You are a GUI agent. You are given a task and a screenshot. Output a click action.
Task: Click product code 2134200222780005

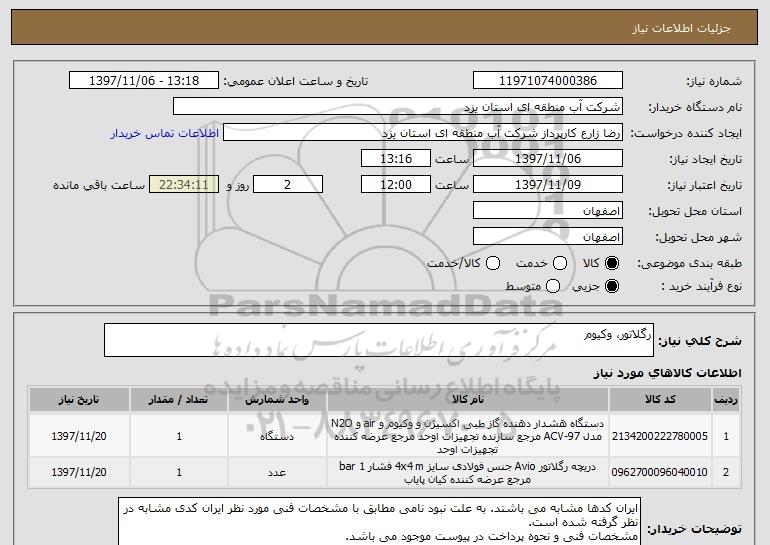click(x=660, y=436)
